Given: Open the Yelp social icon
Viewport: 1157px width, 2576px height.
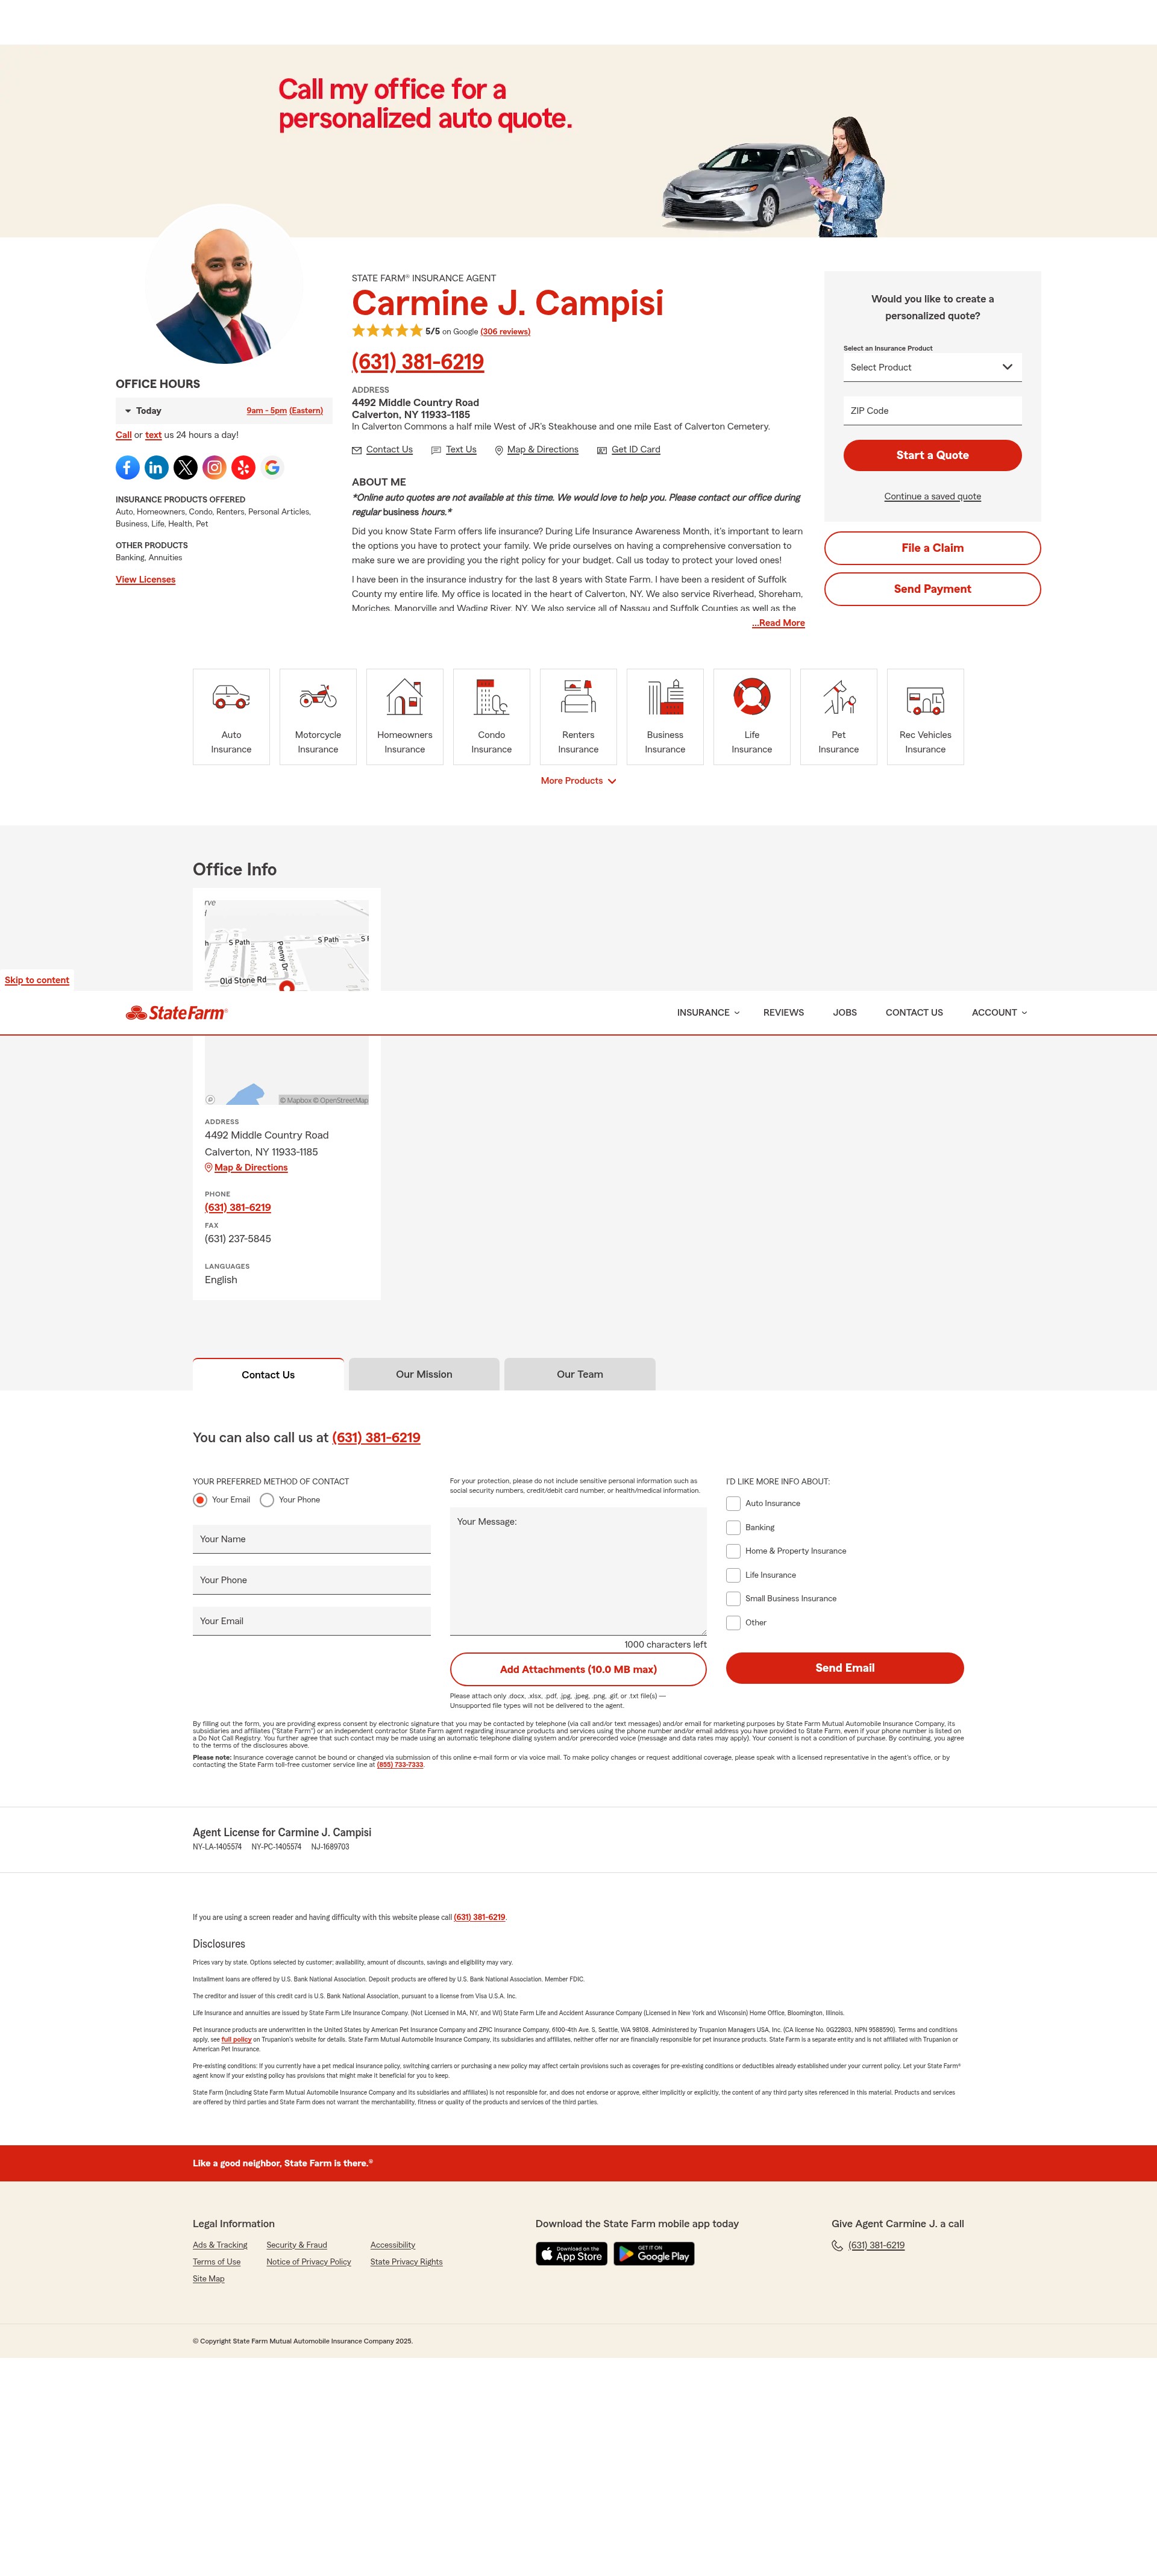Looking at the screenshot, I should [243, 467].
